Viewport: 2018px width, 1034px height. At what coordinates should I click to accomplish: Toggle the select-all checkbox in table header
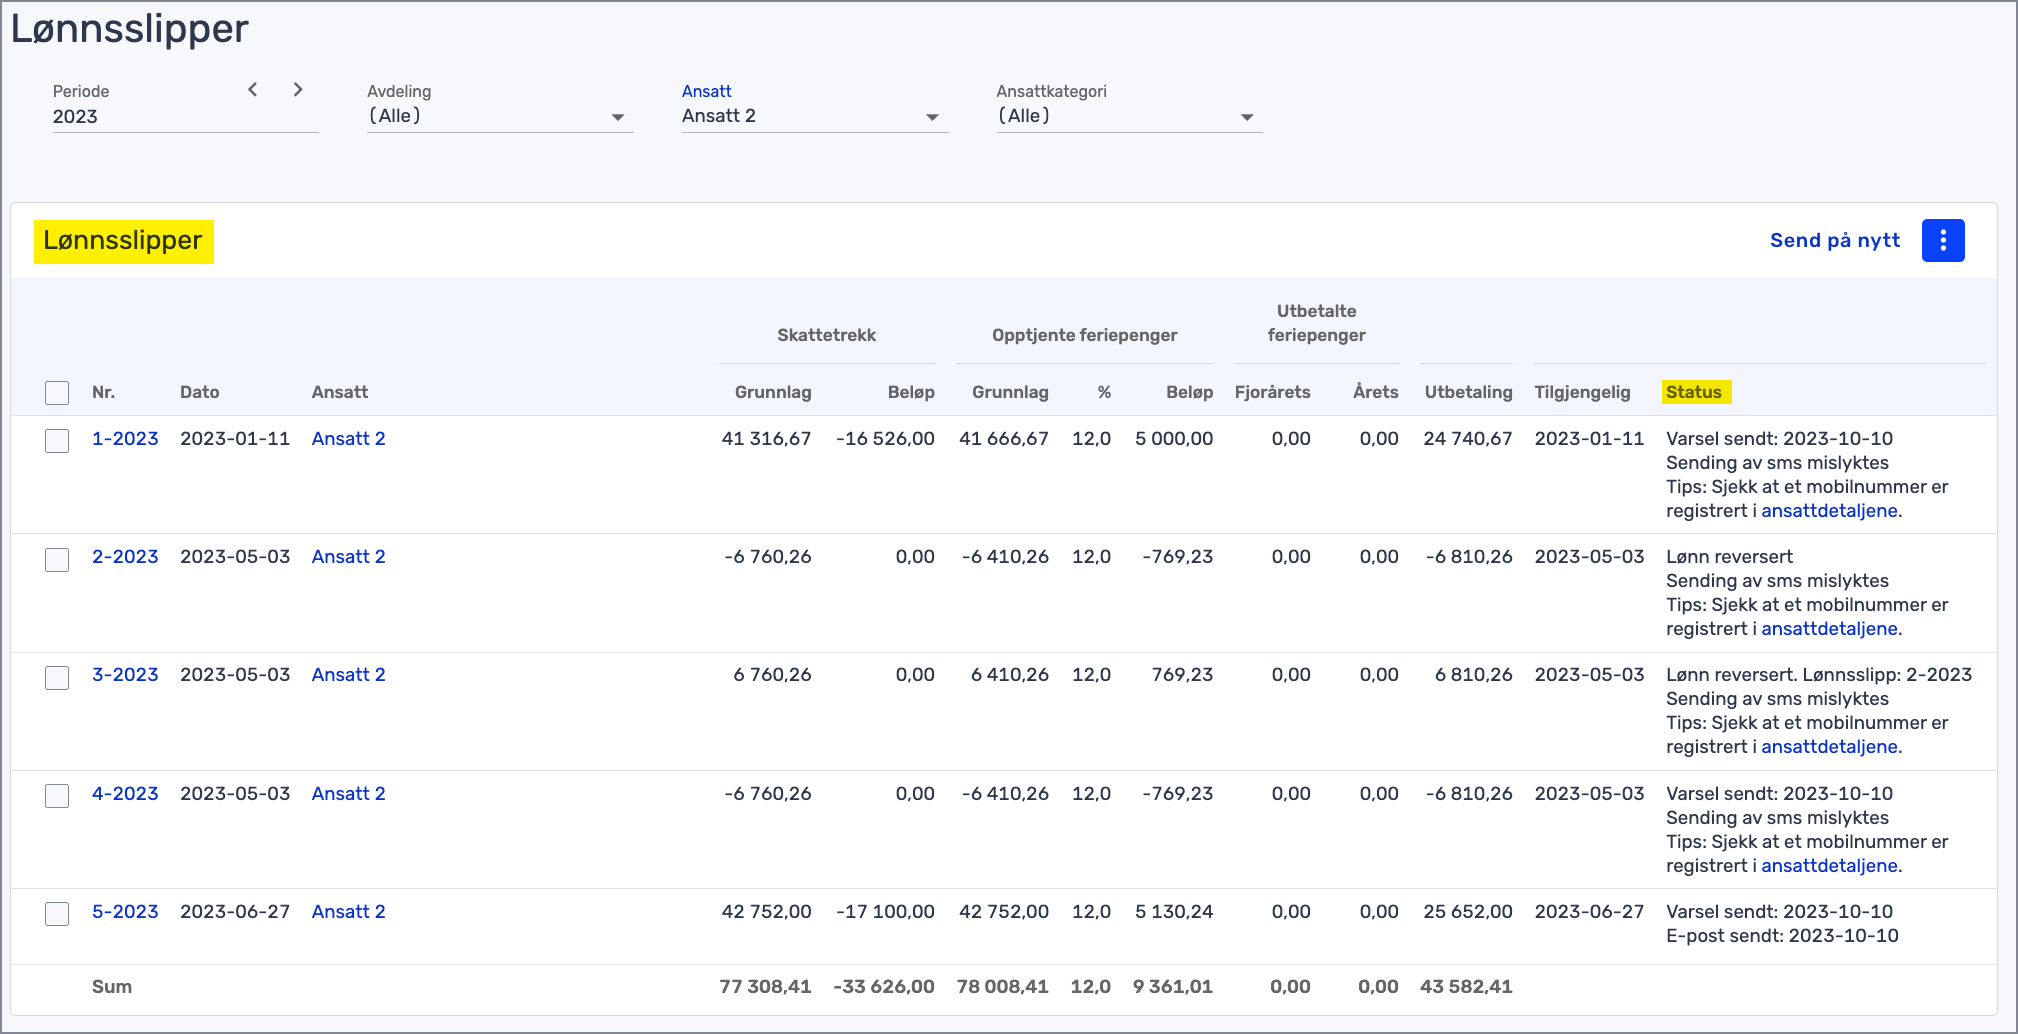57,393
